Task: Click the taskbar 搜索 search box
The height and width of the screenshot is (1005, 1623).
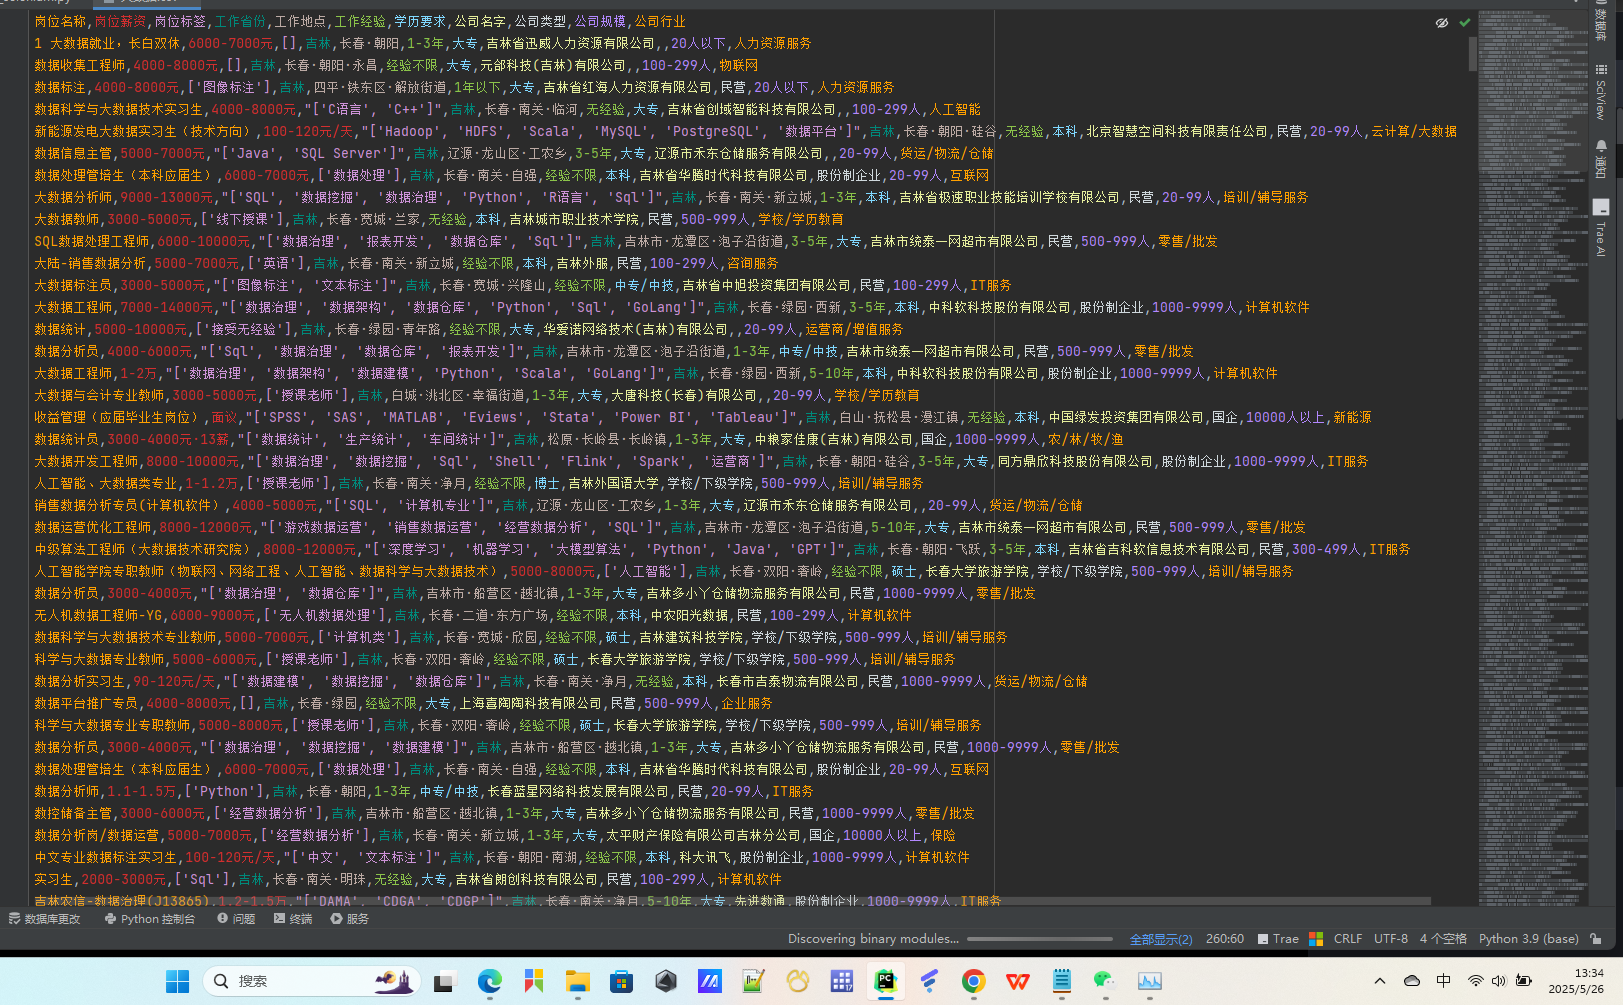Action: click(311, 982)
